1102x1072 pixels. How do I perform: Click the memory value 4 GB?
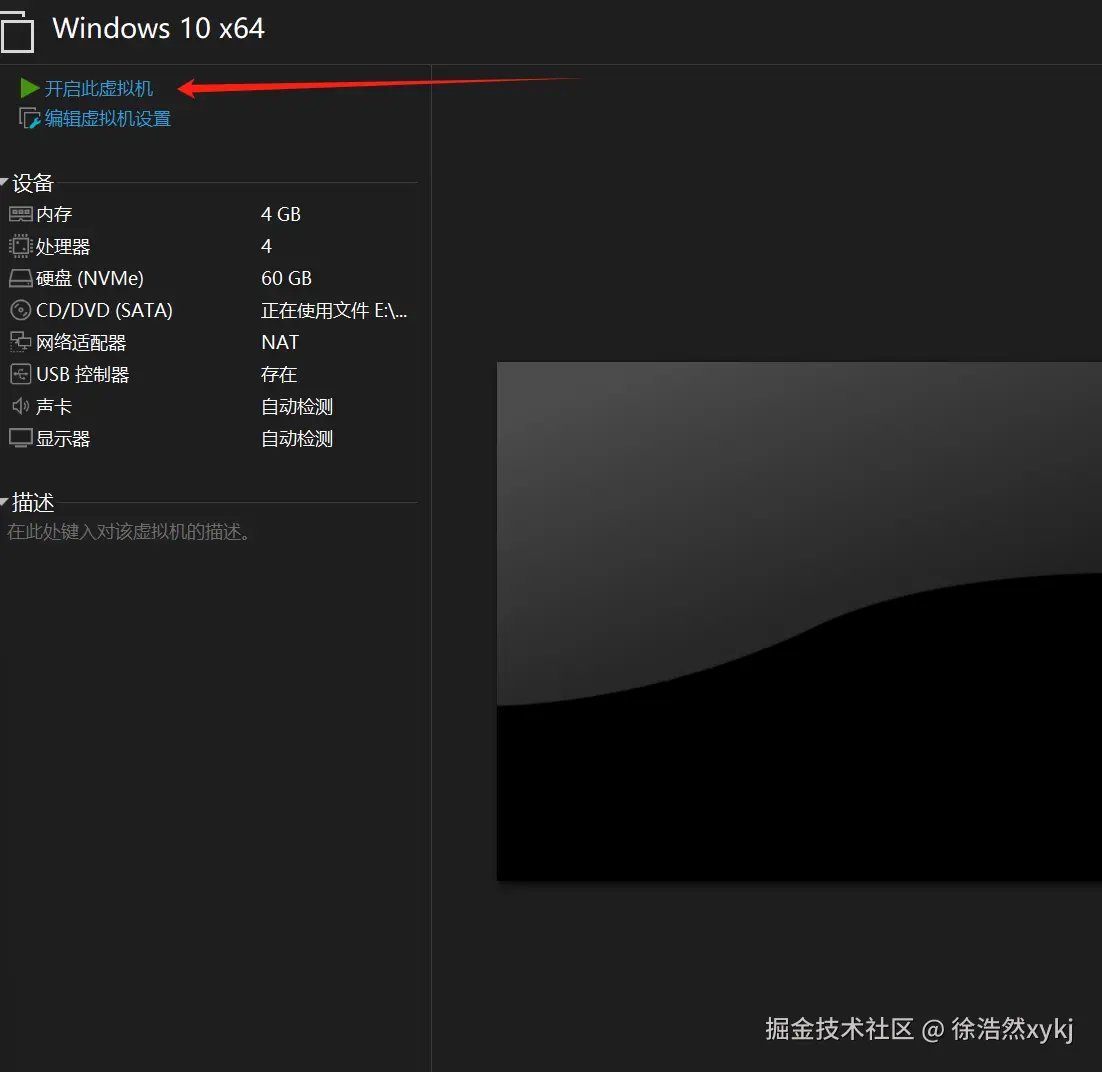pyautogui.click(x=281, y=214)
